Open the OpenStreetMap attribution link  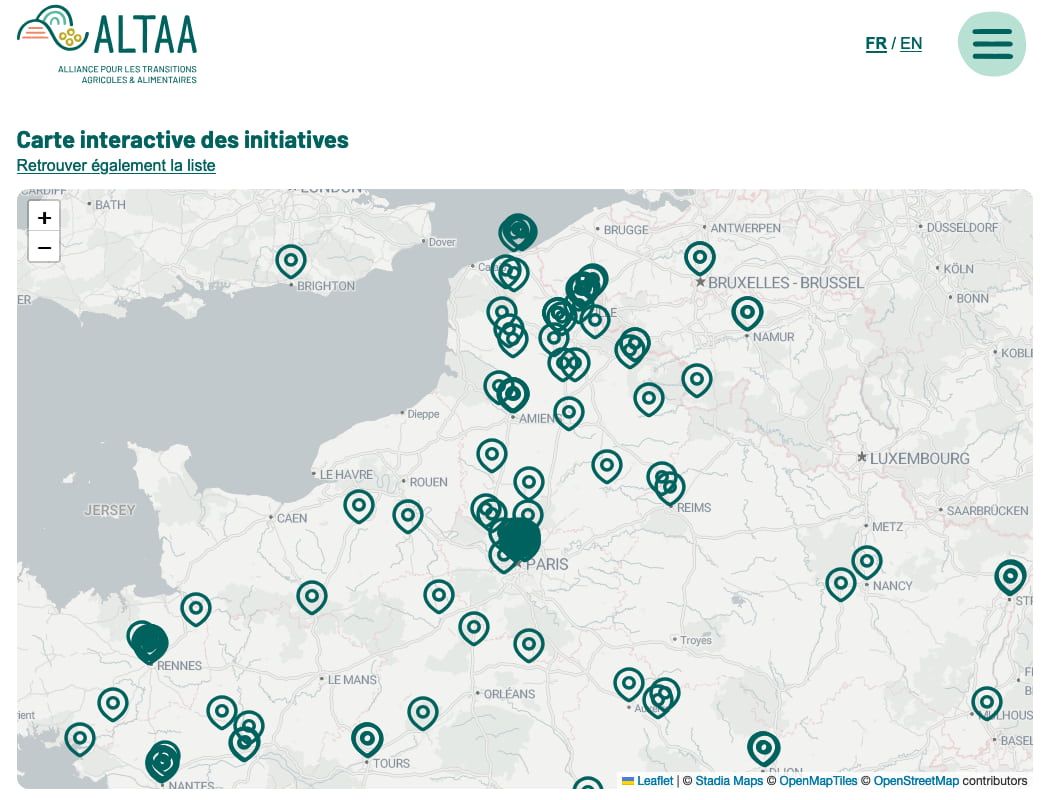pyautogui.click(x=916, y=781)
